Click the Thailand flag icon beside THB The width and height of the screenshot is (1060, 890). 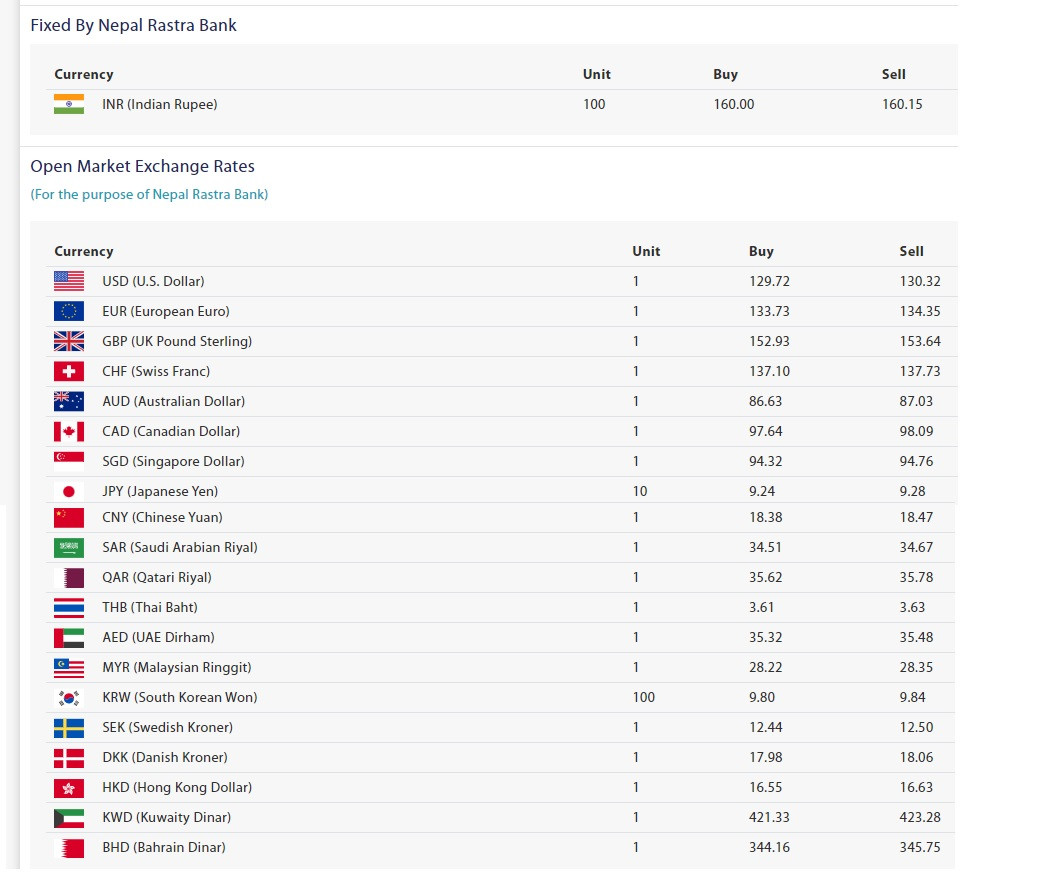pos(69,608)
